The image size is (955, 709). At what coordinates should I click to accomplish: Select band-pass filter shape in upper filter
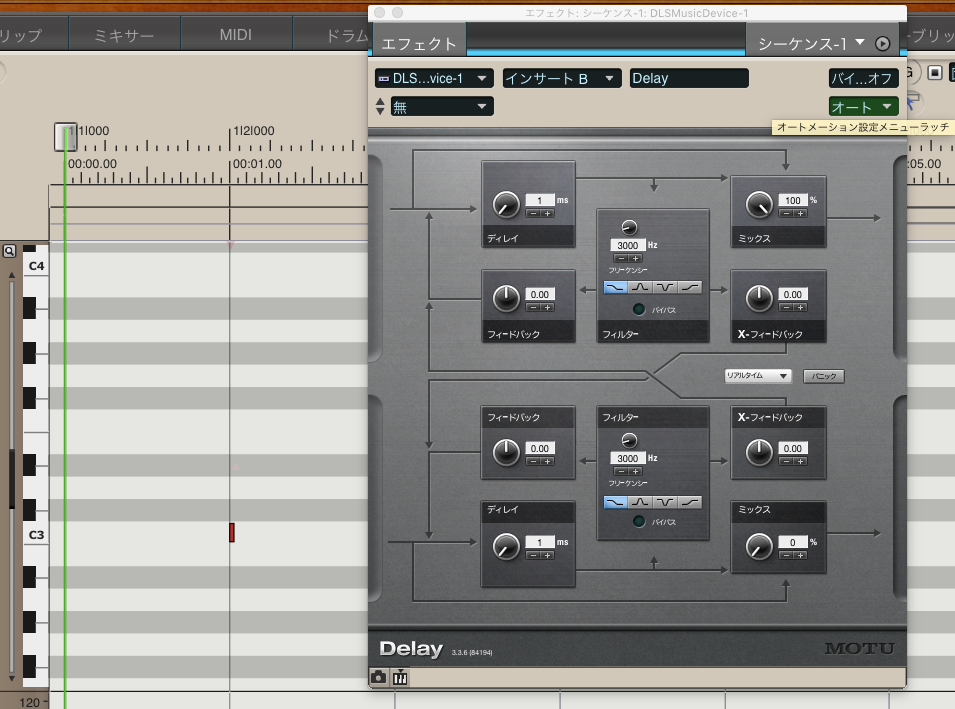[x=640, y=287]
